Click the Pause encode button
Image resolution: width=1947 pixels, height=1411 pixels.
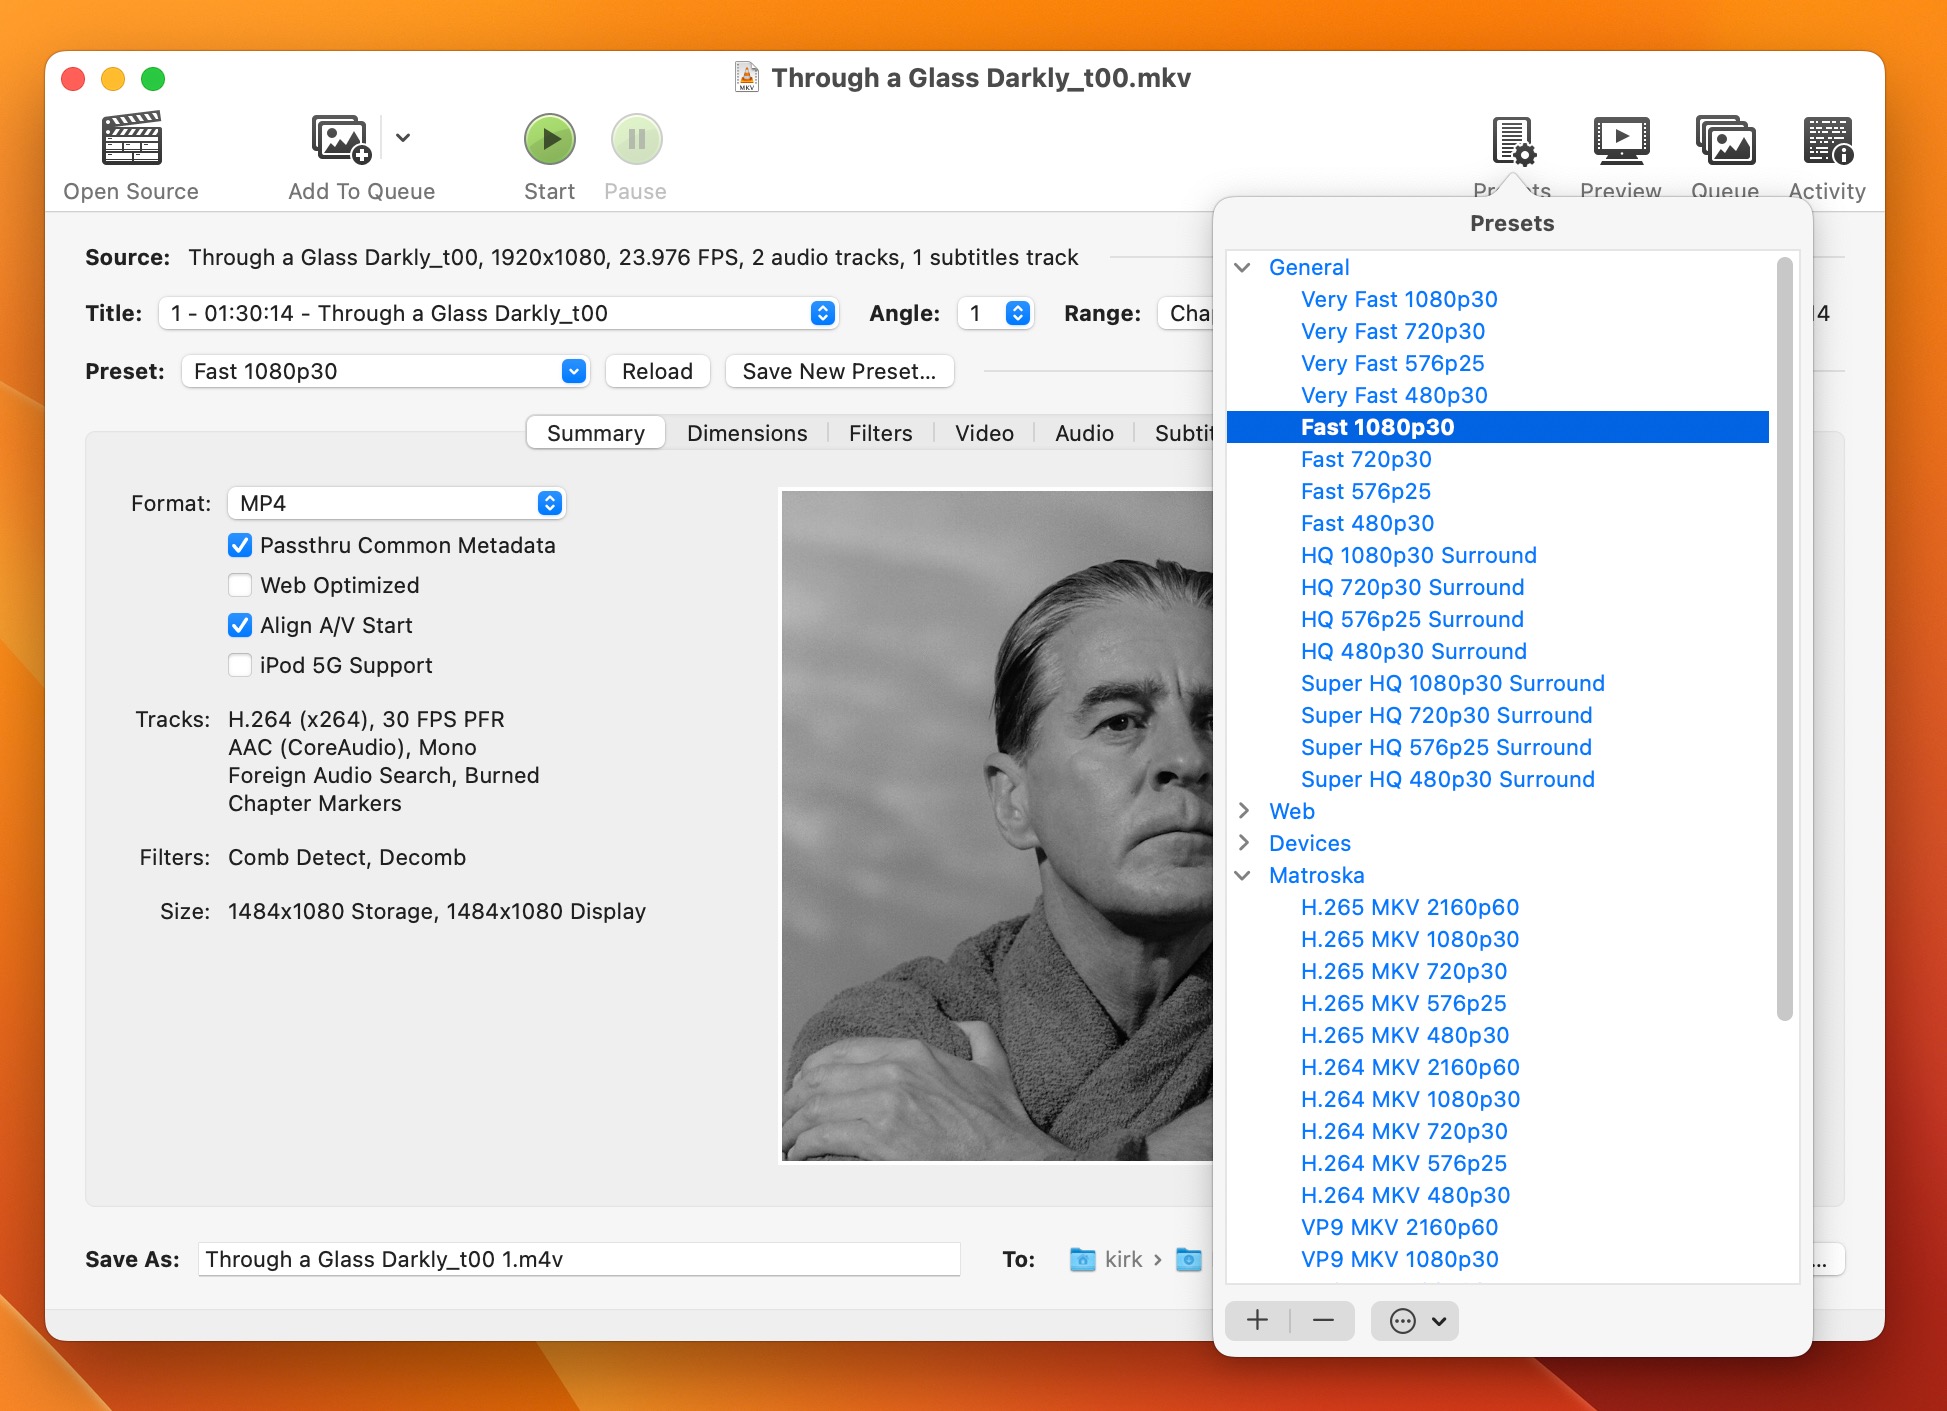click(636, 139)
